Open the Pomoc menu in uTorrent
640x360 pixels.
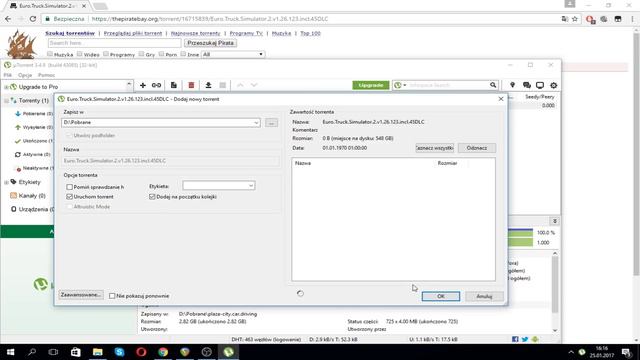click(x=47, y=75)
